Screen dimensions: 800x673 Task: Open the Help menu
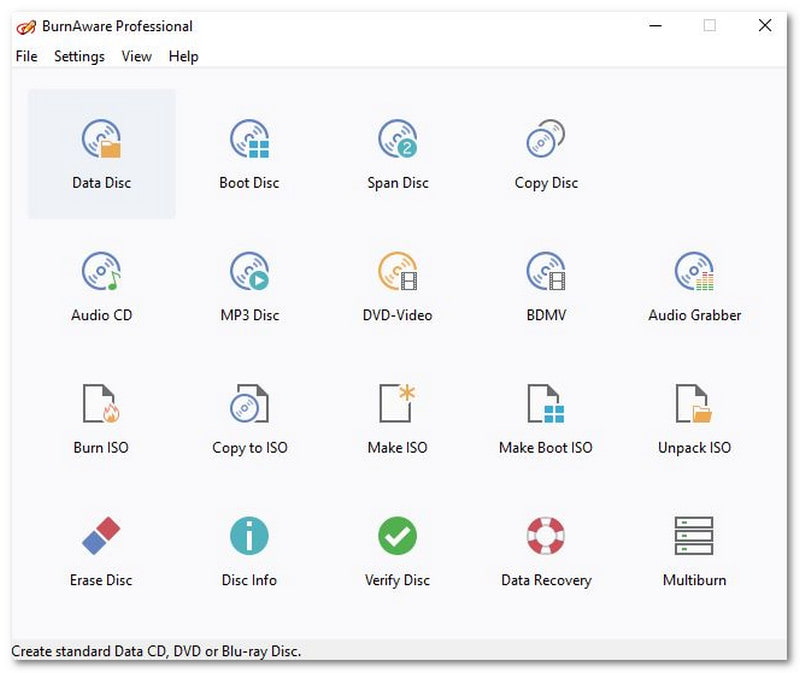pyautogui.click(x=184, y=56)
